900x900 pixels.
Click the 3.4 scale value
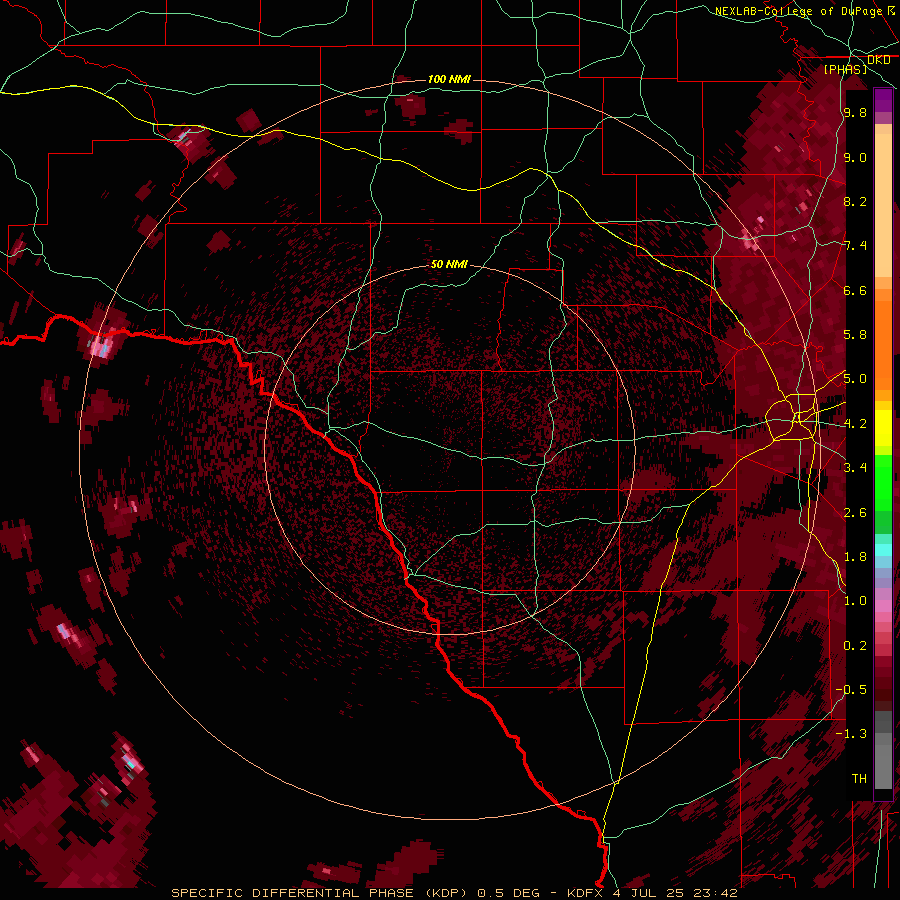click(855, 468)
